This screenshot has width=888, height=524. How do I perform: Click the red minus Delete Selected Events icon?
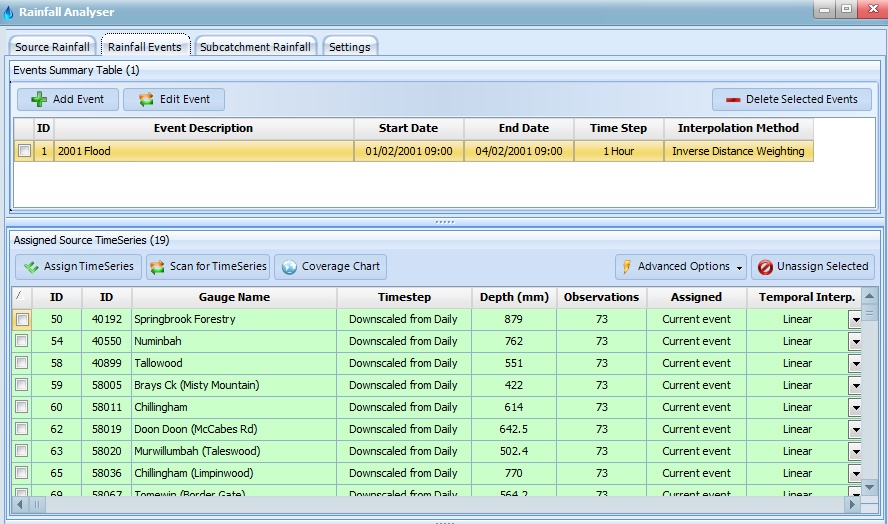click(x=733, y=100)
